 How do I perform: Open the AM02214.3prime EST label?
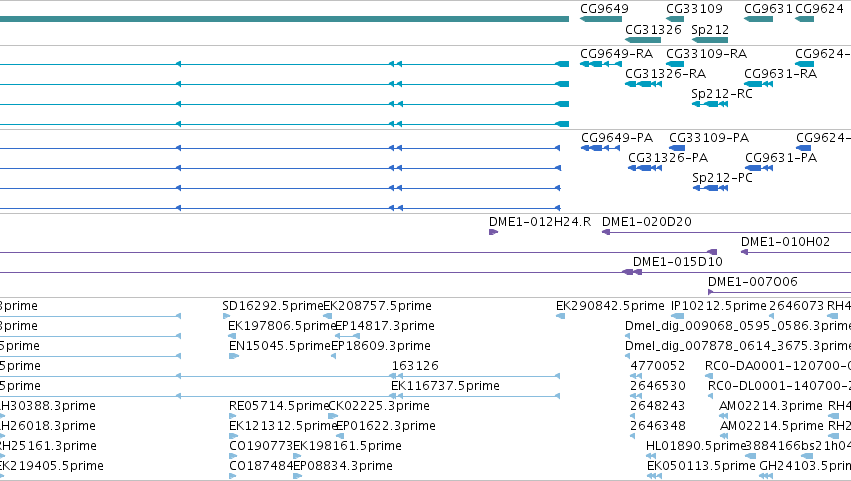coord(771,407)
